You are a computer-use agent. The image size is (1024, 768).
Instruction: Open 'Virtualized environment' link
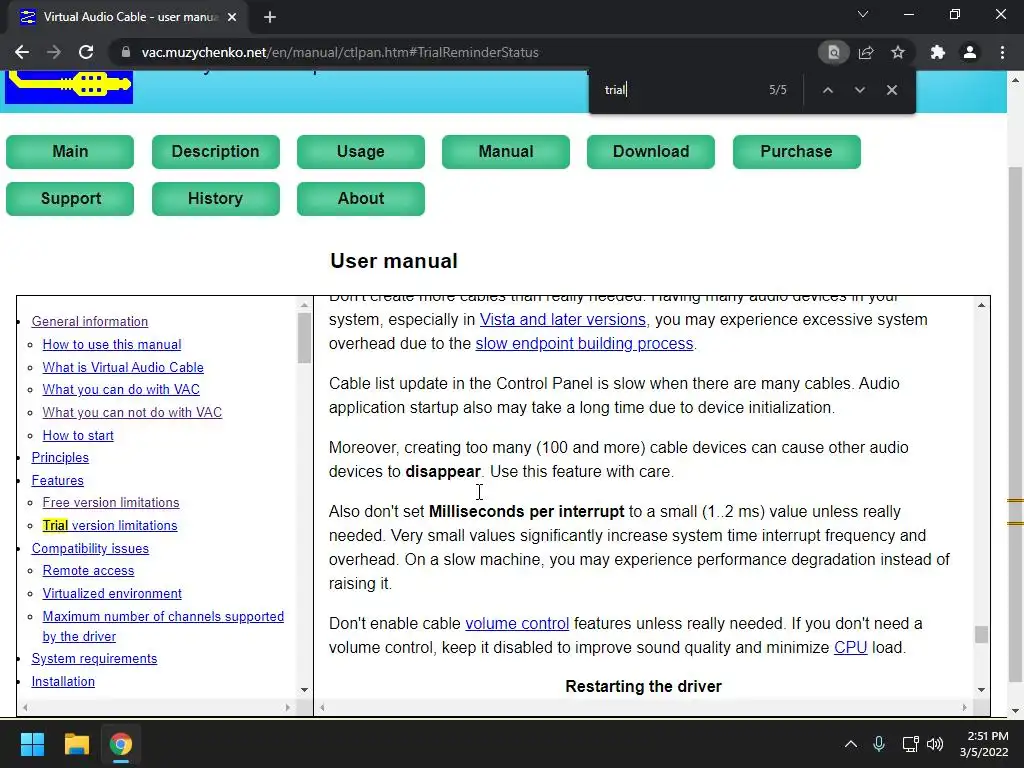pos(112,594)
